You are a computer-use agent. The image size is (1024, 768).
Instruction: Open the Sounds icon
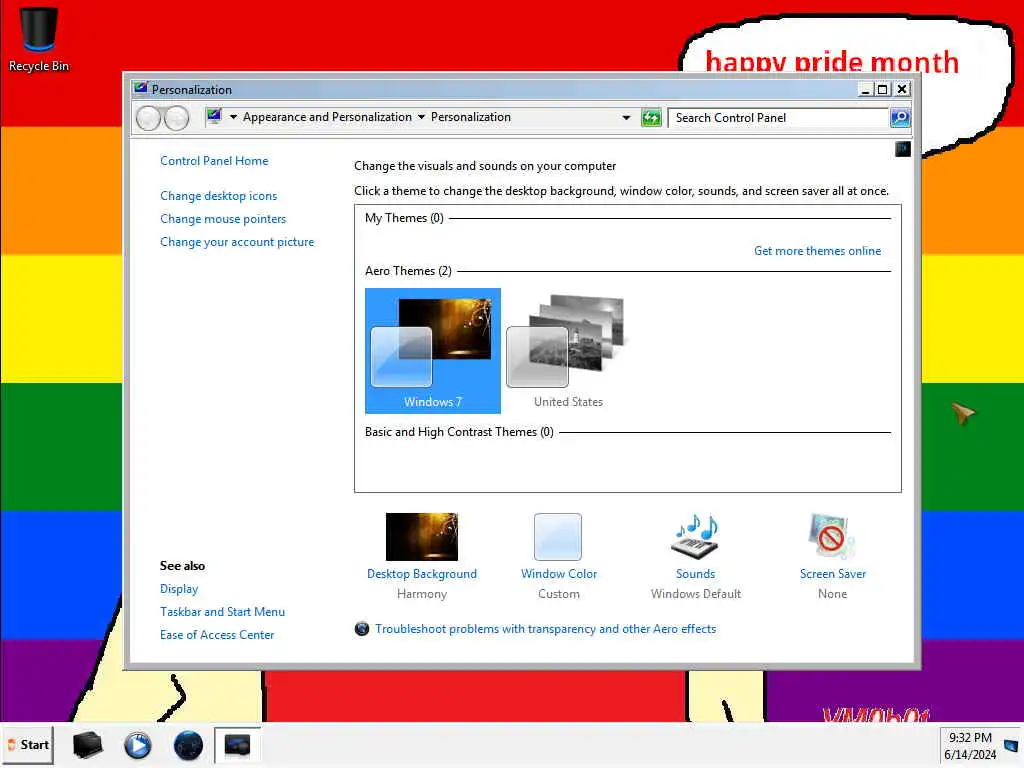pos(696,537)
